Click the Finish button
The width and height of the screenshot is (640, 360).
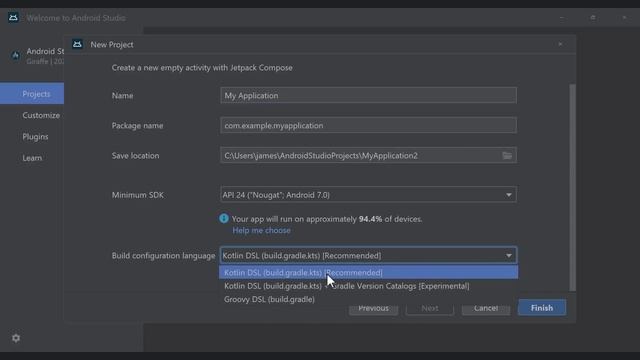coord(542,308)
